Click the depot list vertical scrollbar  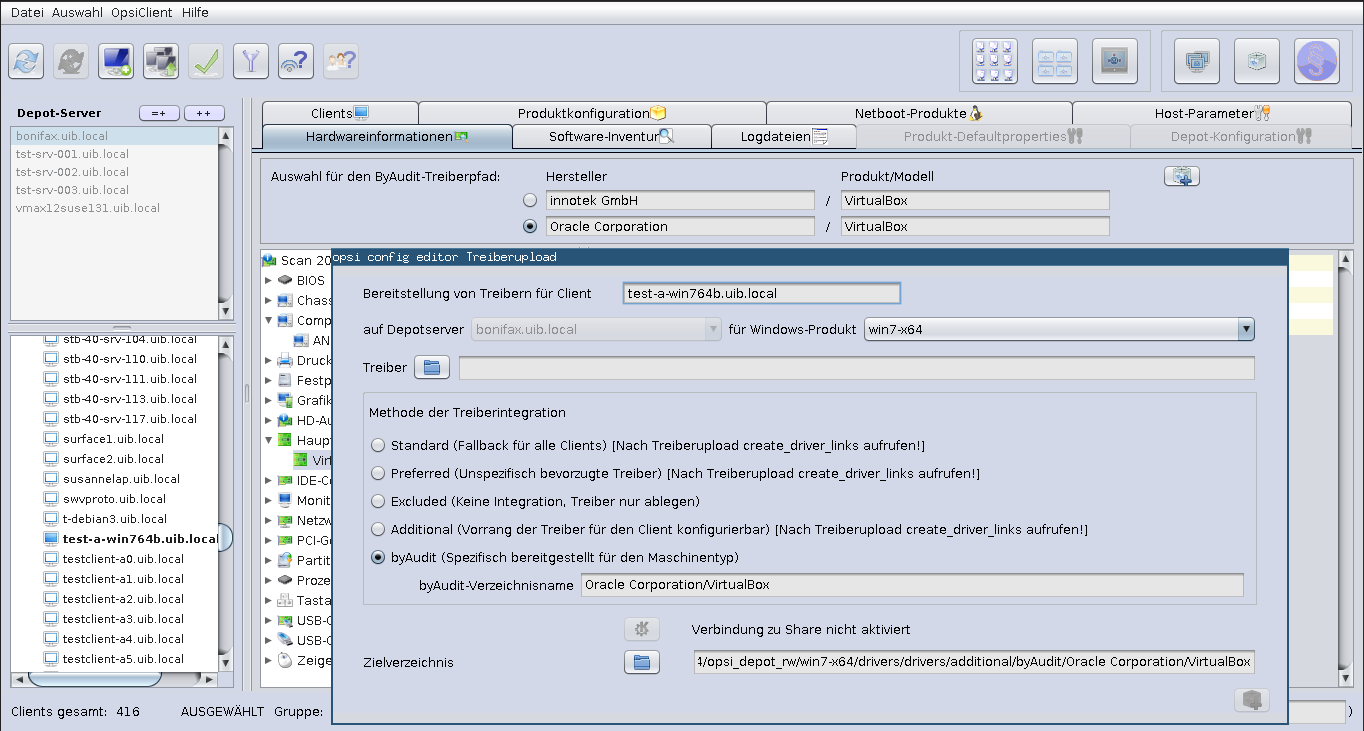225,223
